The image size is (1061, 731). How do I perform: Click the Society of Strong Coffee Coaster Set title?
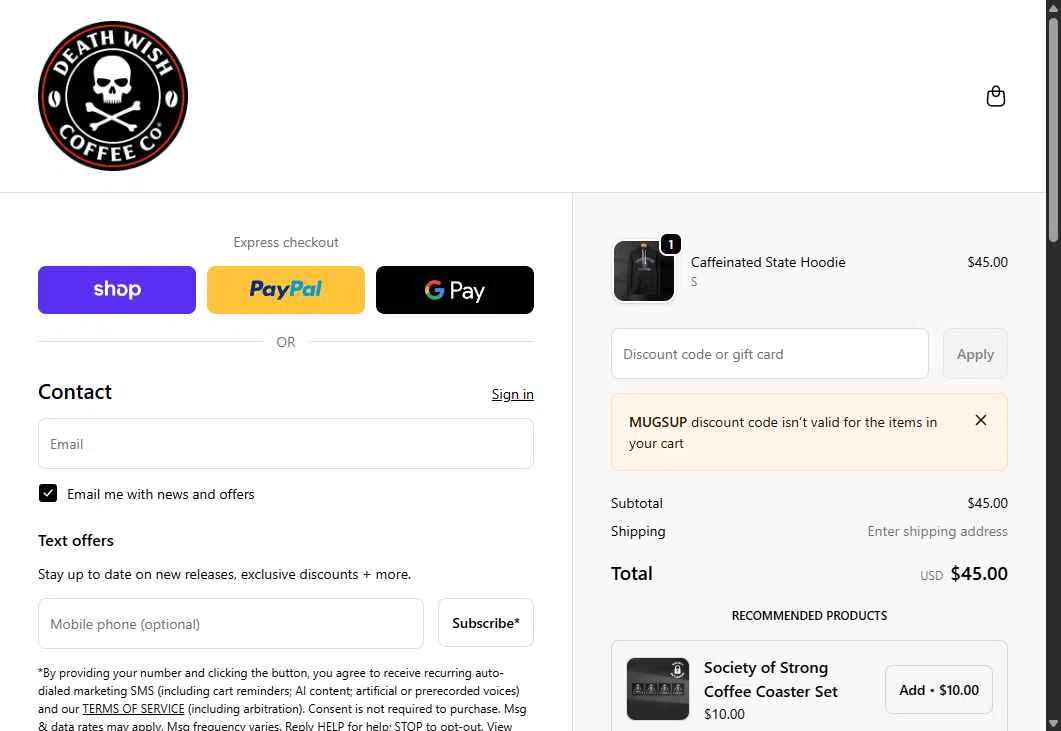tap(771, 679)
